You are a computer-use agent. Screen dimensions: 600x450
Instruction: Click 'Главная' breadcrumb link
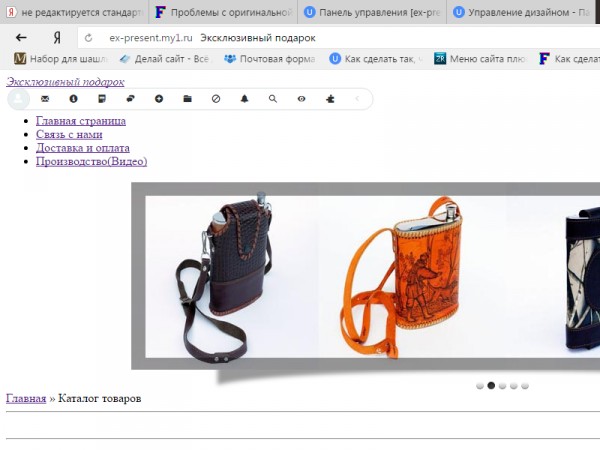tap(26, 398)
